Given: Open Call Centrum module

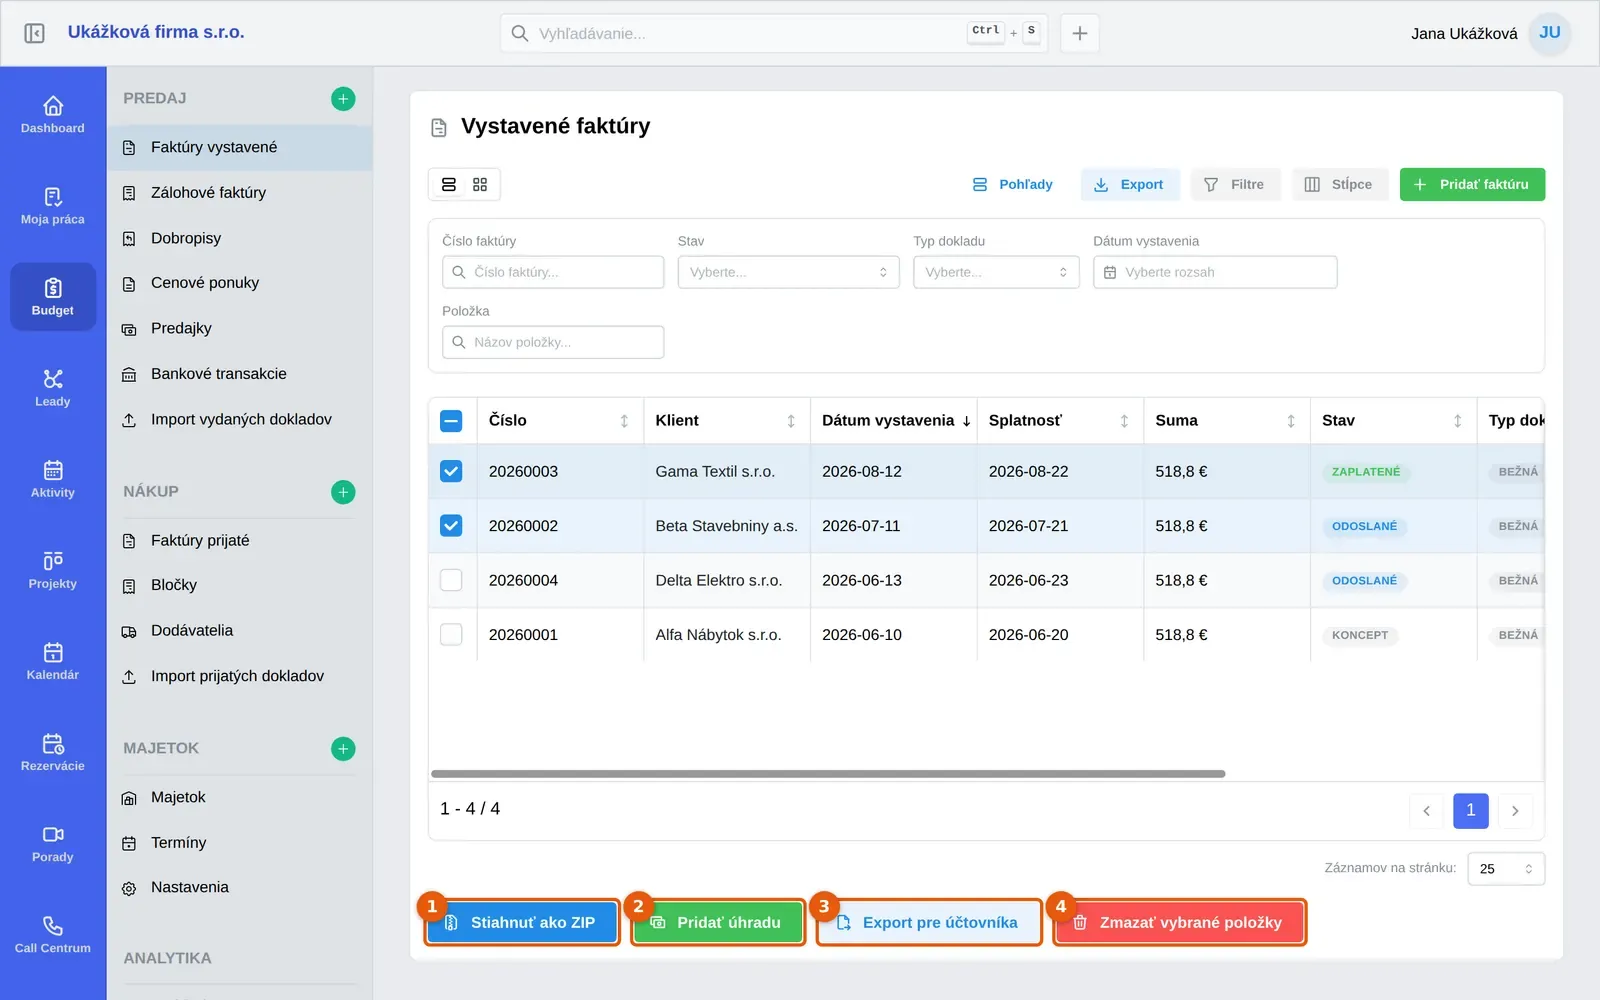Looking at the screenshot, I should coord(53,934).
